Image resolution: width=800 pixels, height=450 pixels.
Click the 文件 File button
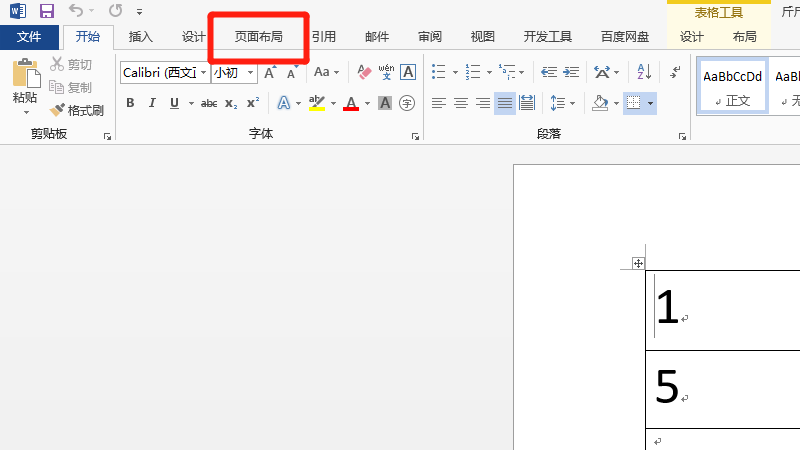pyautogui.click(x=30, y=37)
